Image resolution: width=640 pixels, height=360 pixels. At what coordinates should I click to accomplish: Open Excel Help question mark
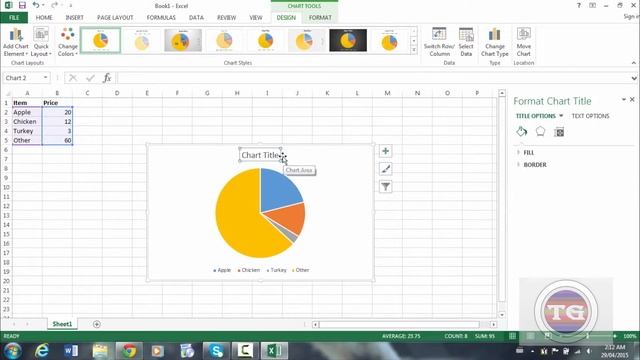579,6
